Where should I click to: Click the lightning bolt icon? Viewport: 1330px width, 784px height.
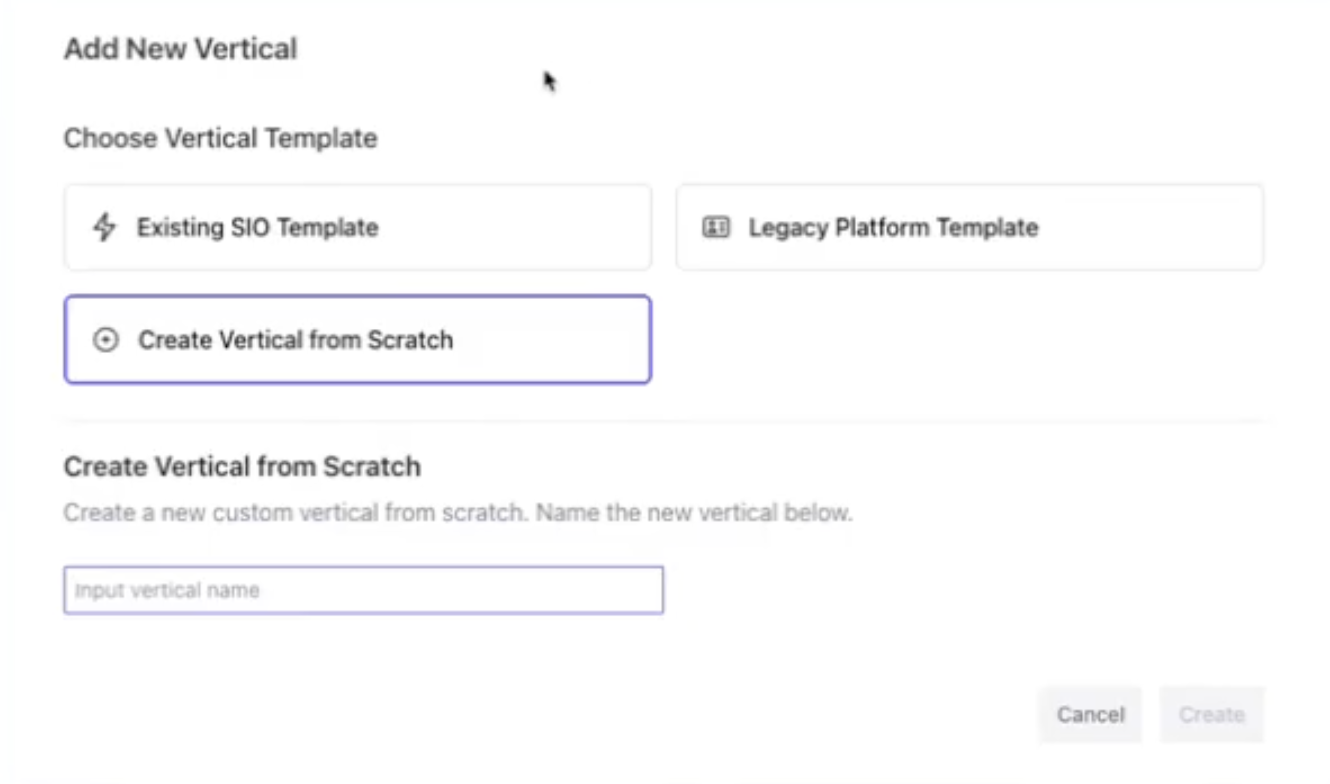click(104, 227)
